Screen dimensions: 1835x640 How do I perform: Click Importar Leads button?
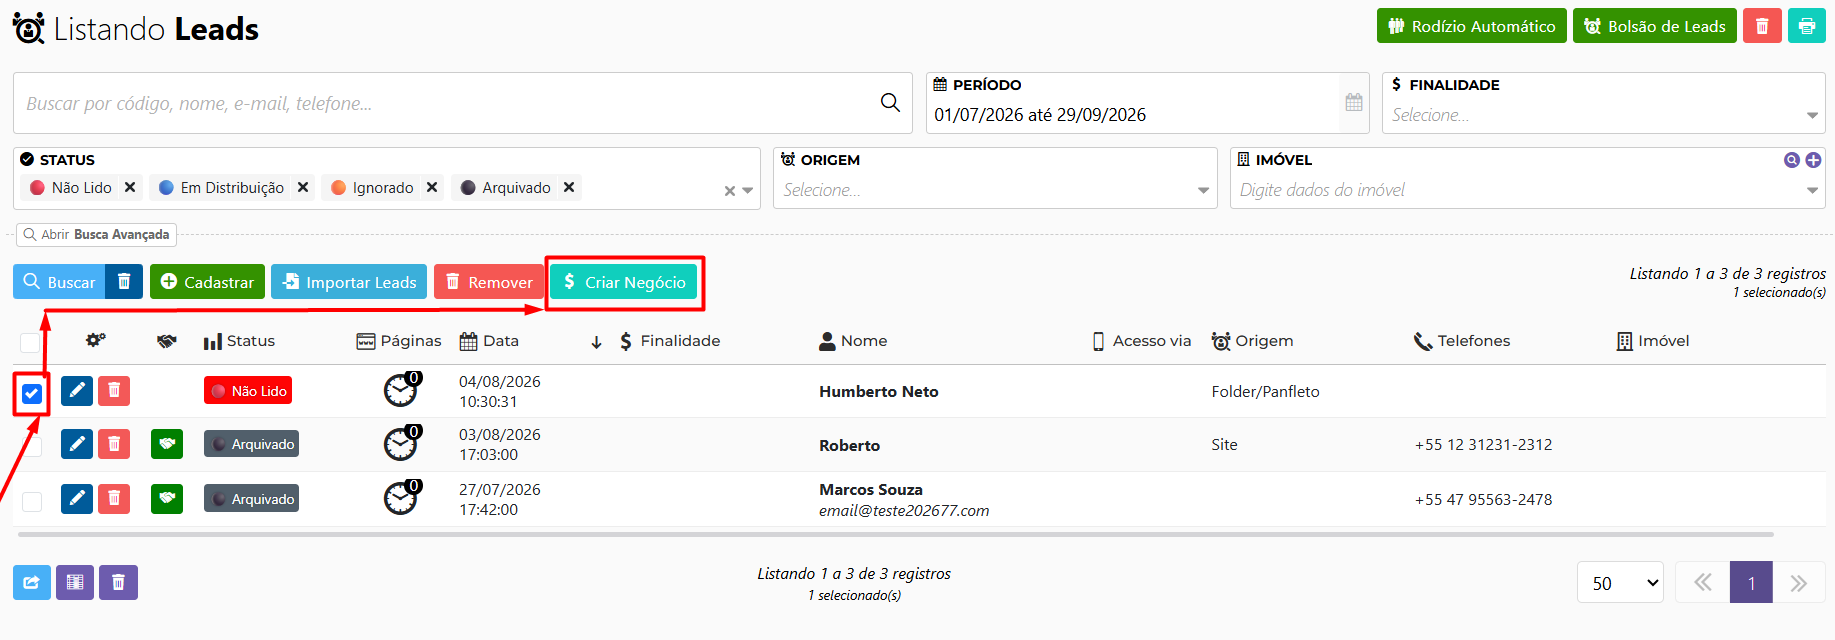(x=349, y=282)
